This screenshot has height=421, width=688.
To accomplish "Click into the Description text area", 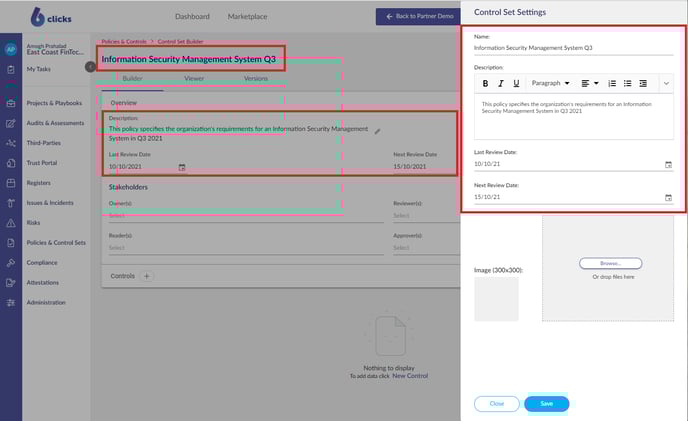I will click(574, 117).
